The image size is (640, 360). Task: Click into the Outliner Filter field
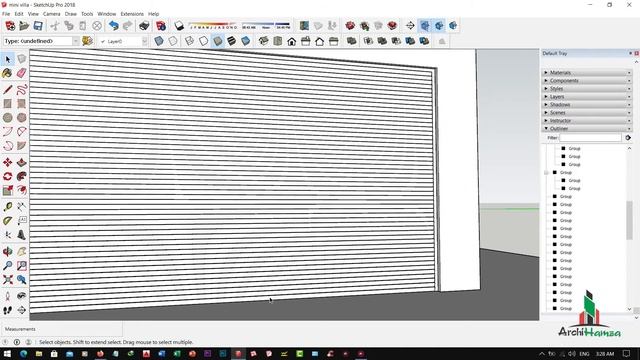coord(590,138)
